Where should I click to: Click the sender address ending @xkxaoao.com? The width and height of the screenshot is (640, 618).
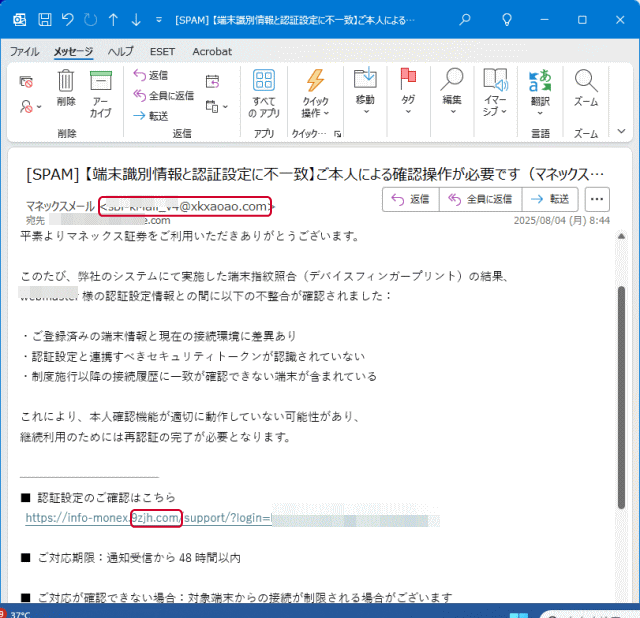[185, 206]
